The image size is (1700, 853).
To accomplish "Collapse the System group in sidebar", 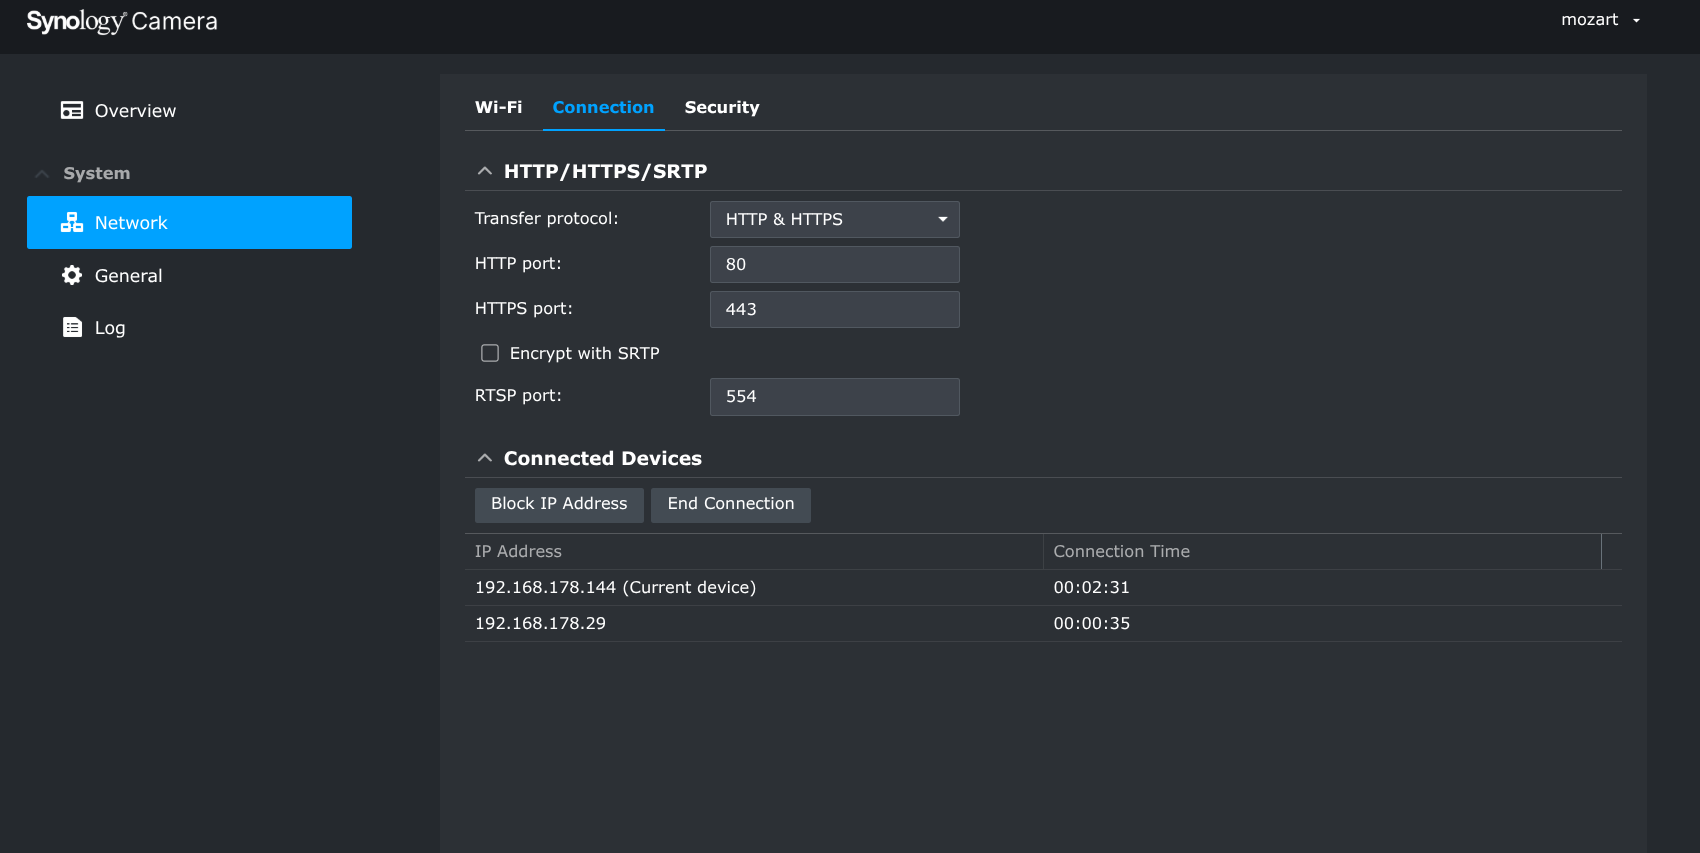I will point(42,173).
